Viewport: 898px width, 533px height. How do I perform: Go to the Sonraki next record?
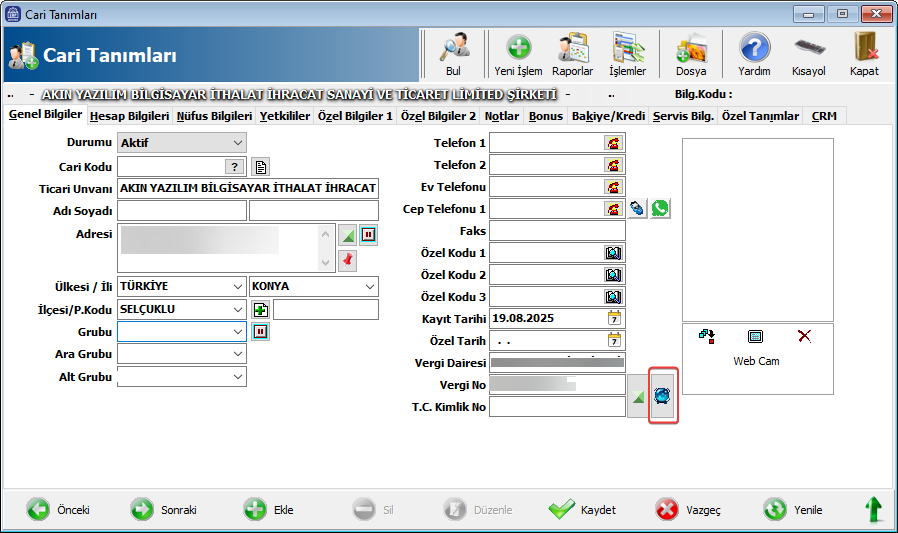pyautogui.click(x=164, y=510)
